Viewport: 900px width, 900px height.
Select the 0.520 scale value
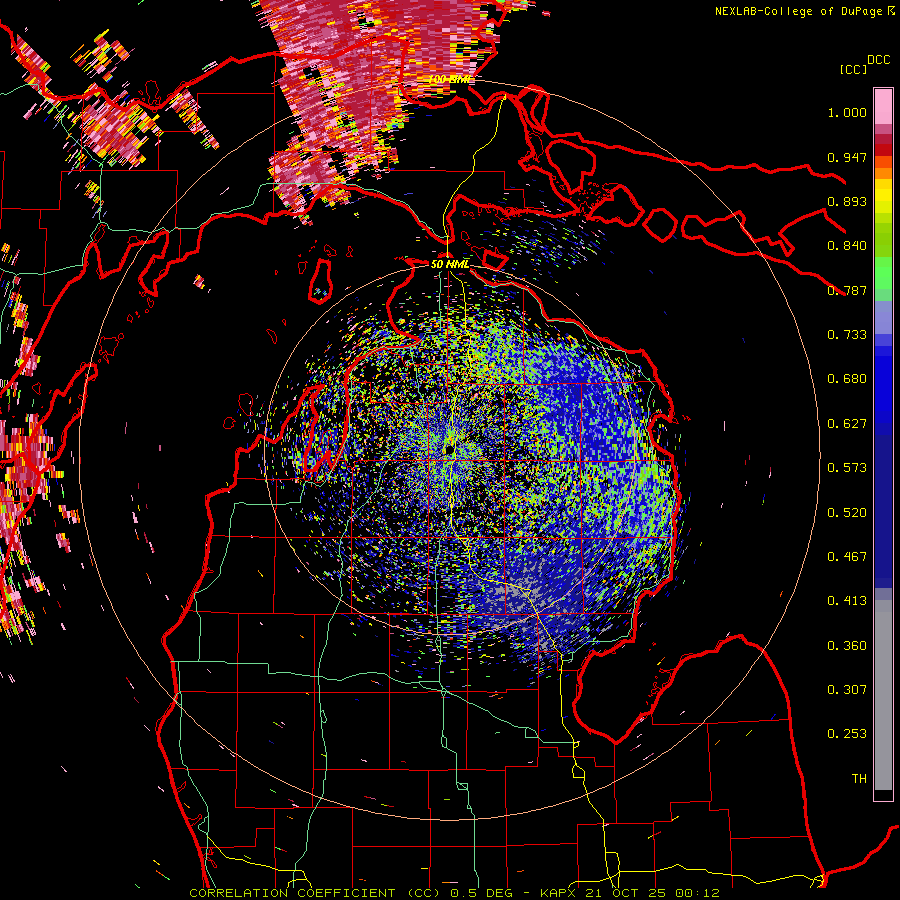847,513
